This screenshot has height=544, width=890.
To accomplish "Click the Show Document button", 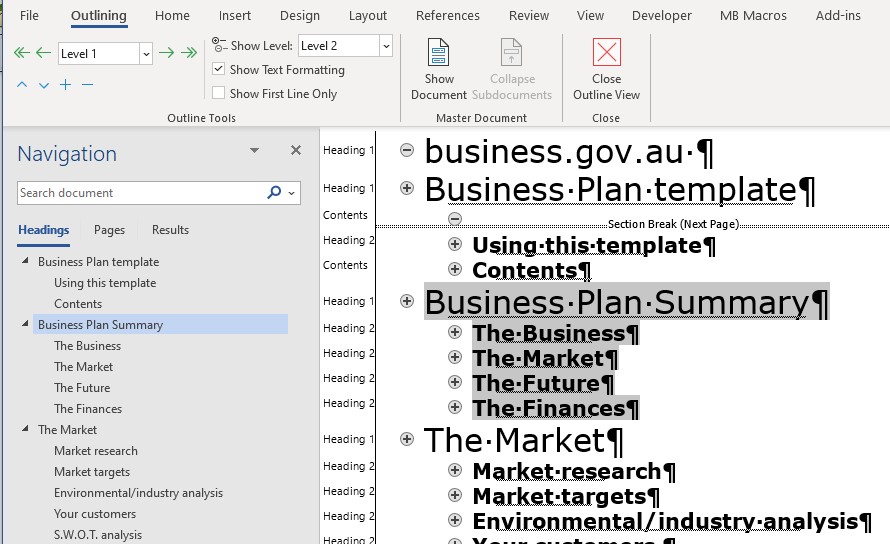I will point(439,69).
